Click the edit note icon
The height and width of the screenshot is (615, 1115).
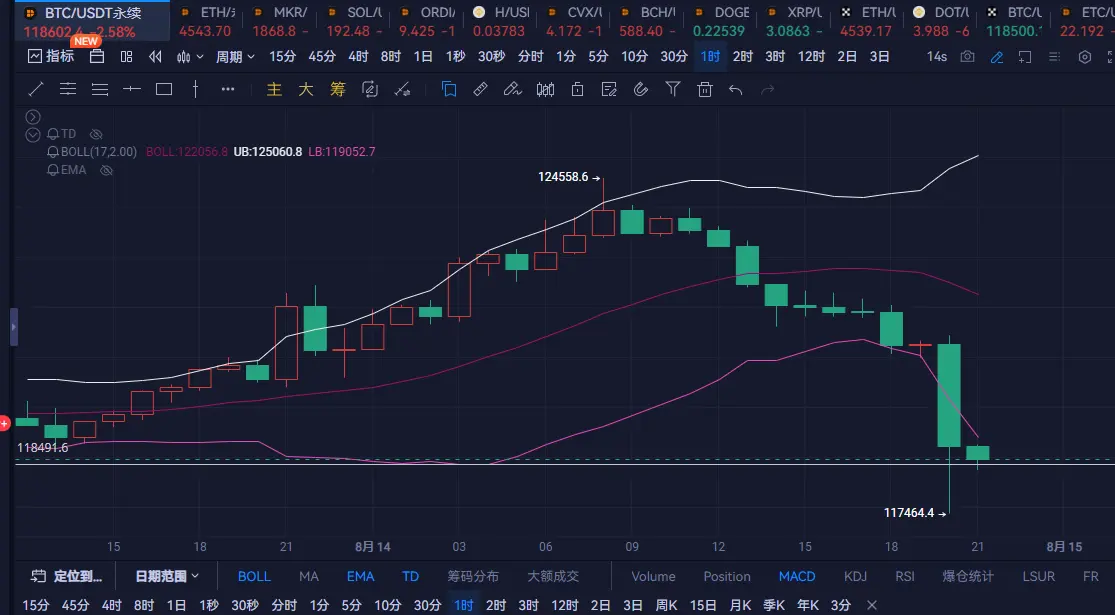coord(609,89)
